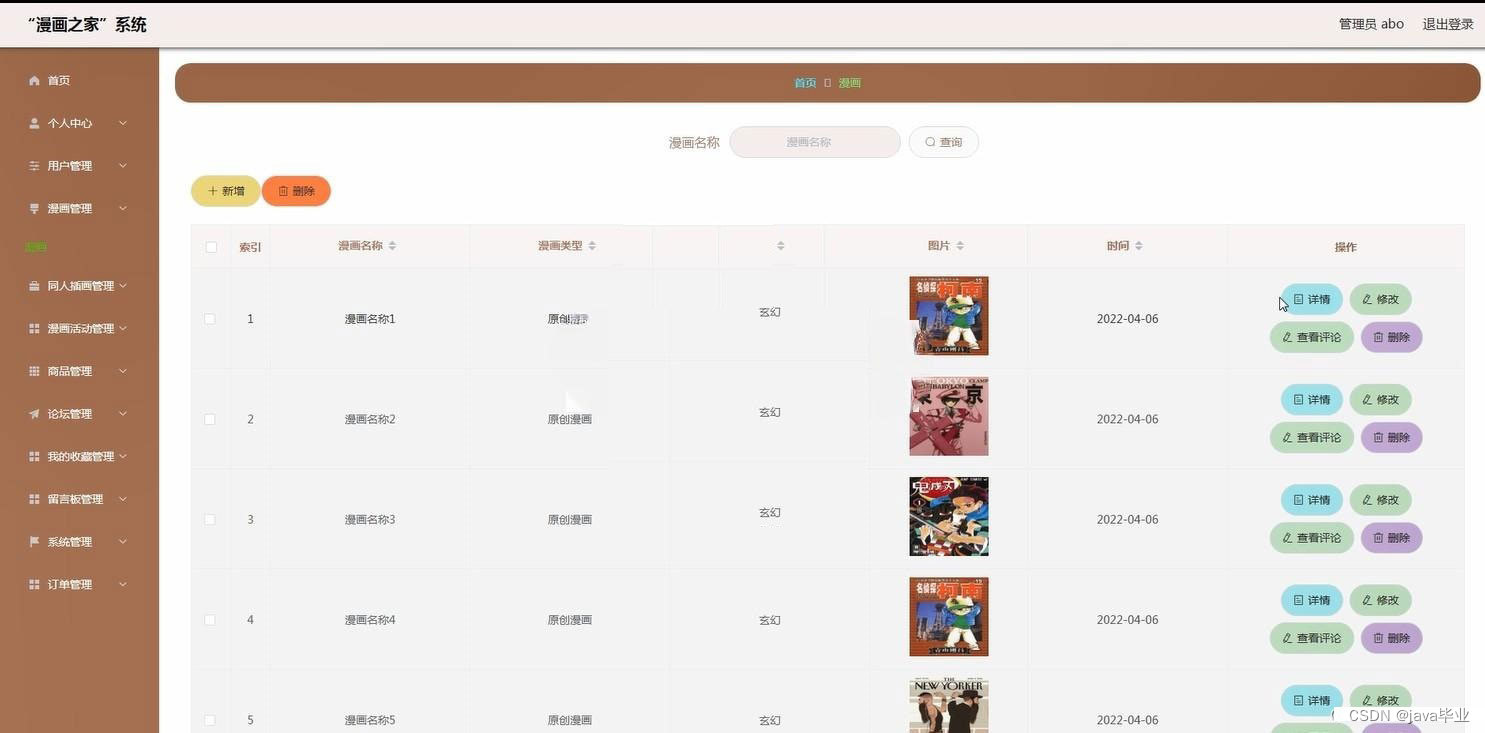The image size is (1485, 733).
Task: Focus the 漫画名称 search input field
Action: (x=815, y=142)
